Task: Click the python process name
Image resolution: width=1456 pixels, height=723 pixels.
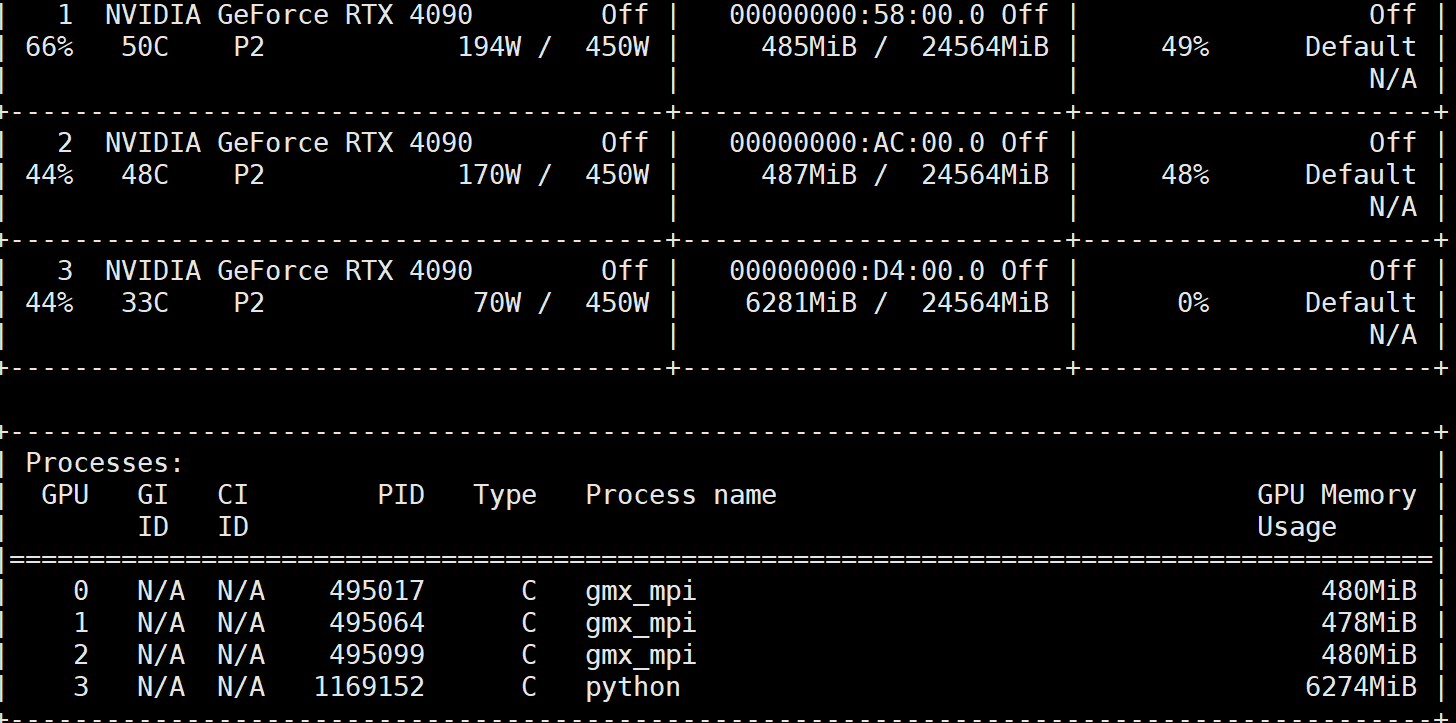Action: pyautogui.click(x=633, y=687)
